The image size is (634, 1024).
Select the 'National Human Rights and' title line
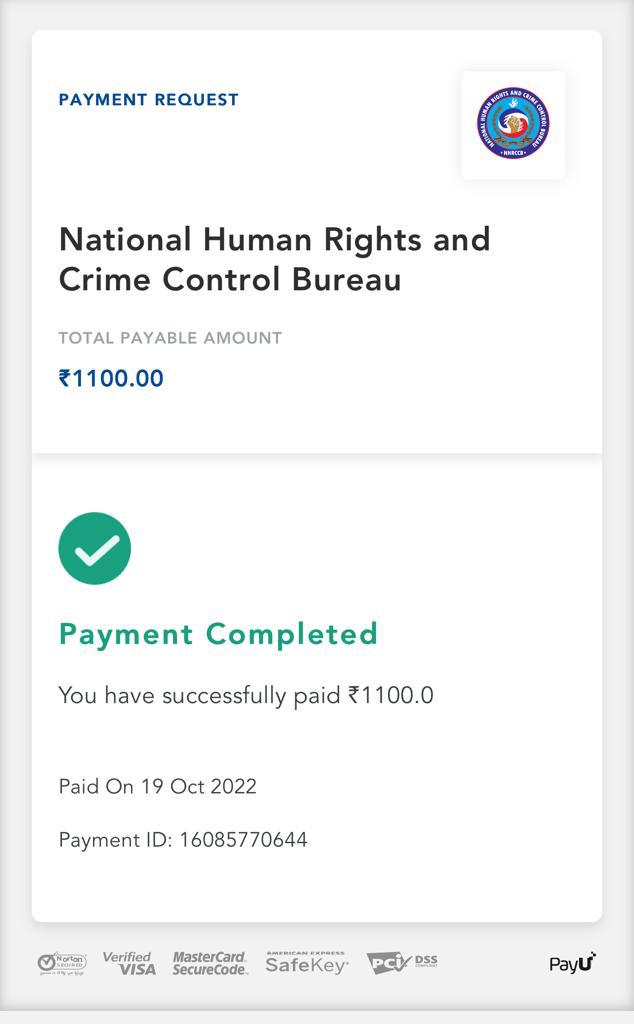(274, 240)
